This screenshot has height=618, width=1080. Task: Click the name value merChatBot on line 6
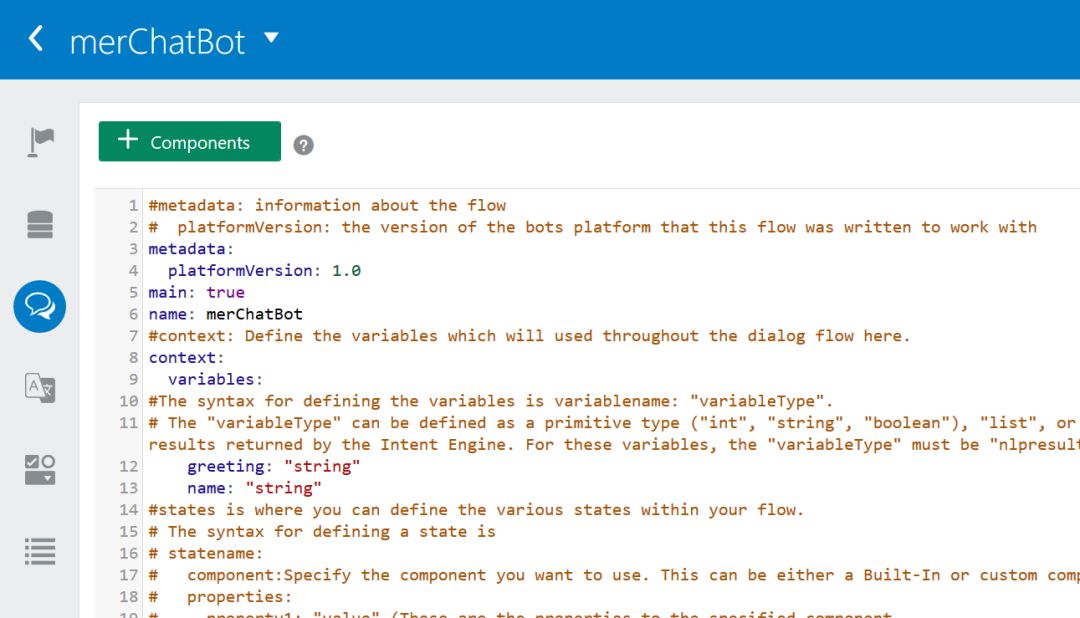pyautogui.click(x=254, y=314)
